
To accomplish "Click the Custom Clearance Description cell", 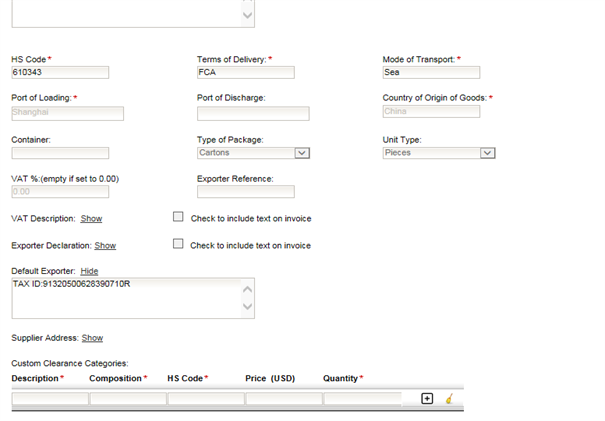I will tap(50, 399).
